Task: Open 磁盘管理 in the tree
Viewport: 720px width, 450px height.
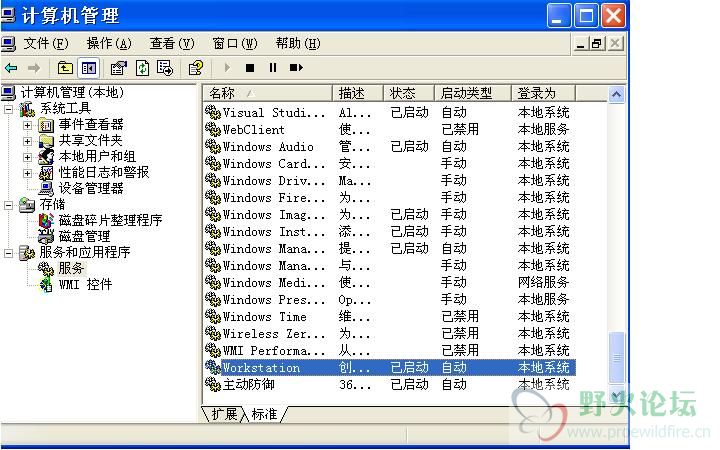Action: [x=84, y=236]
